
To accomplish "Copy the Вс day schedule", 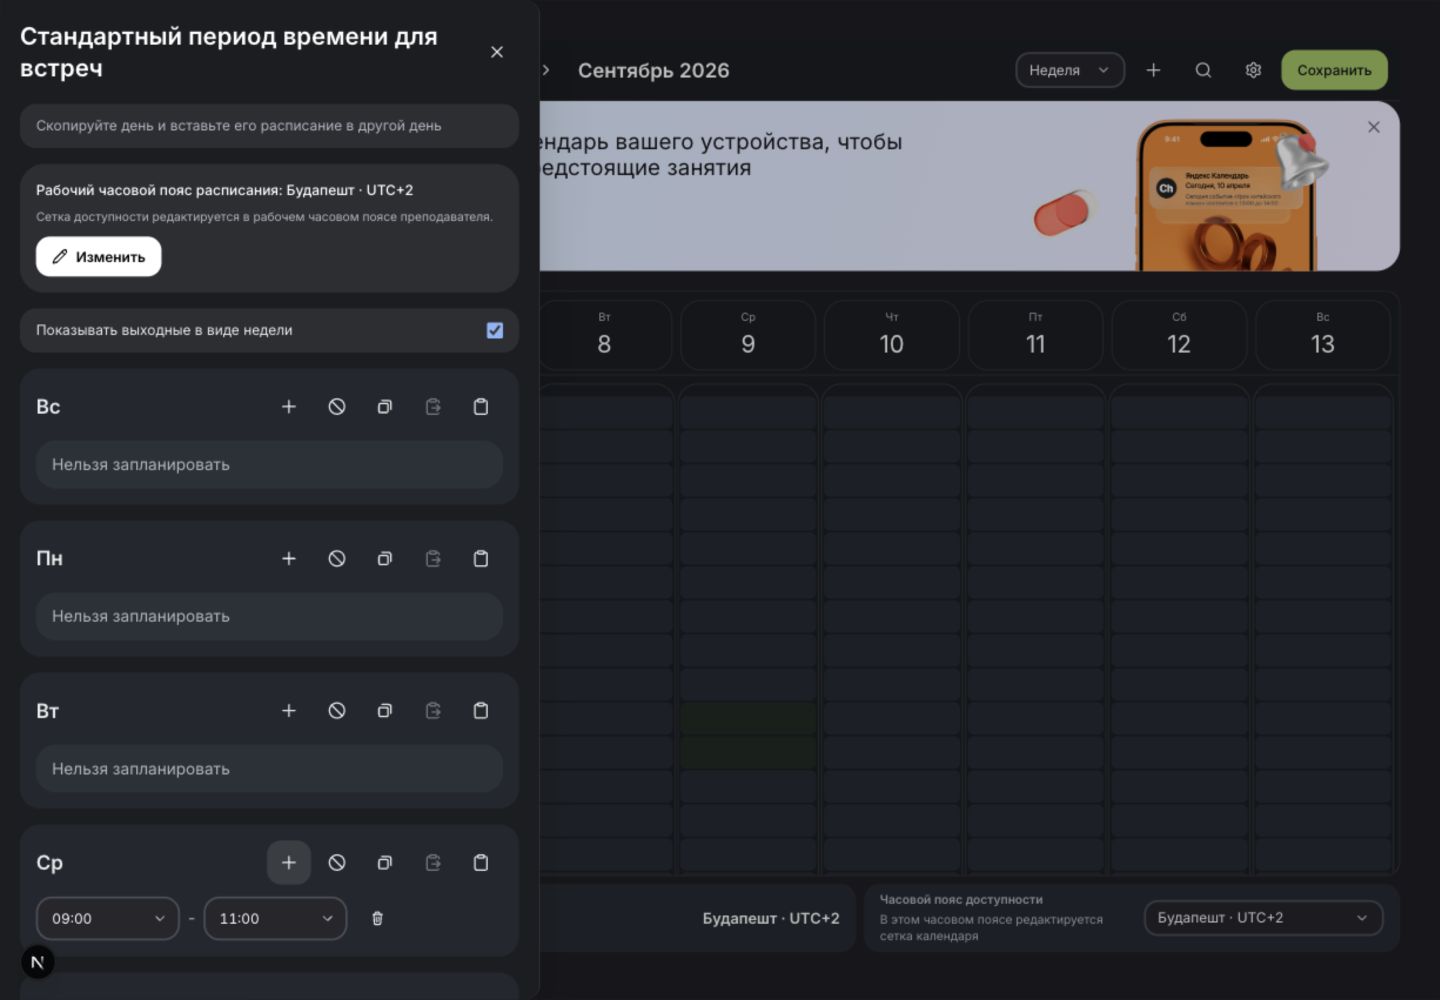I will pos(385,407).
